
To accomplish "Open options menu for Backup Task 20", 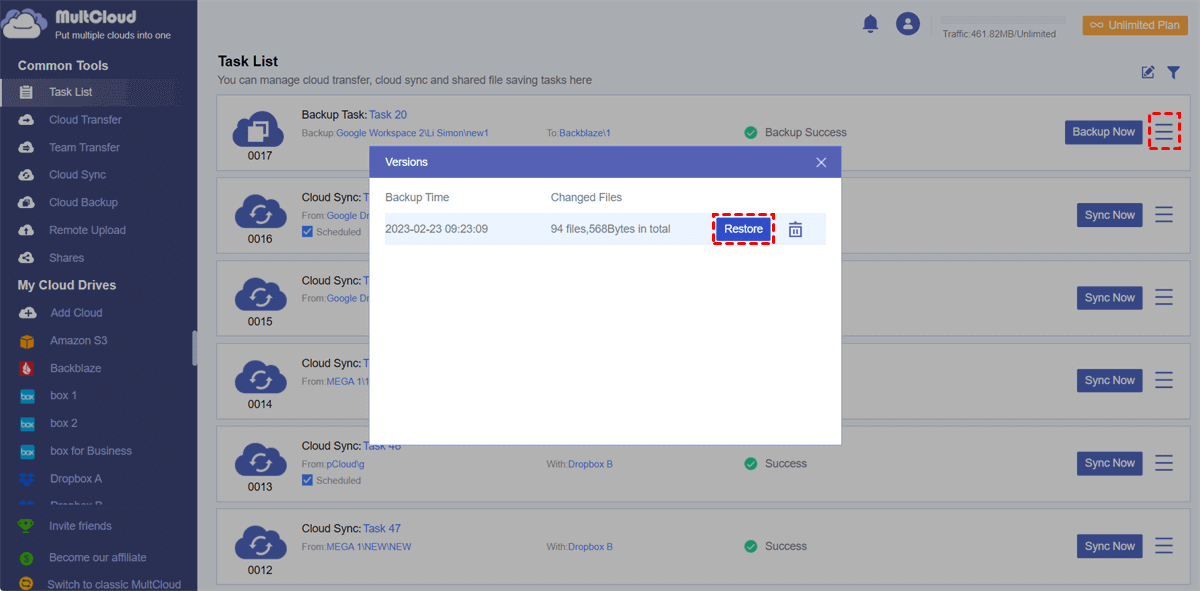I will click(1164, 132).
